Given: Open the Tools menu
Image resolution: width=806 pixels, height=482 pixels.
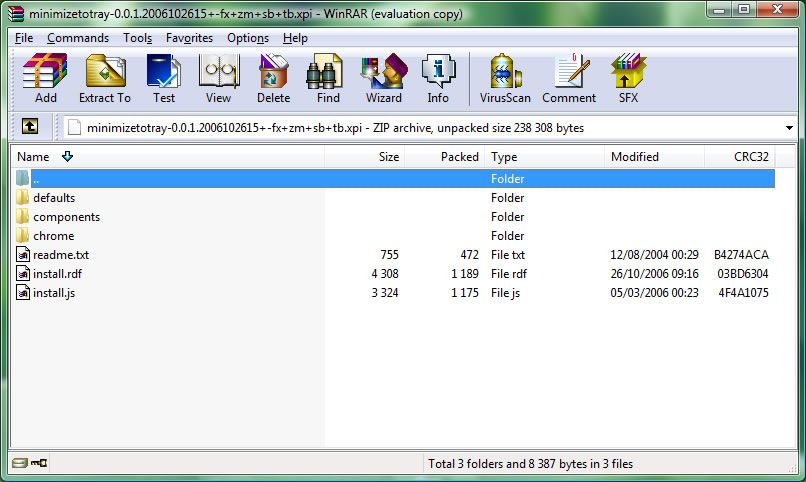Looking at the screenshot, I should click(137, 38).
